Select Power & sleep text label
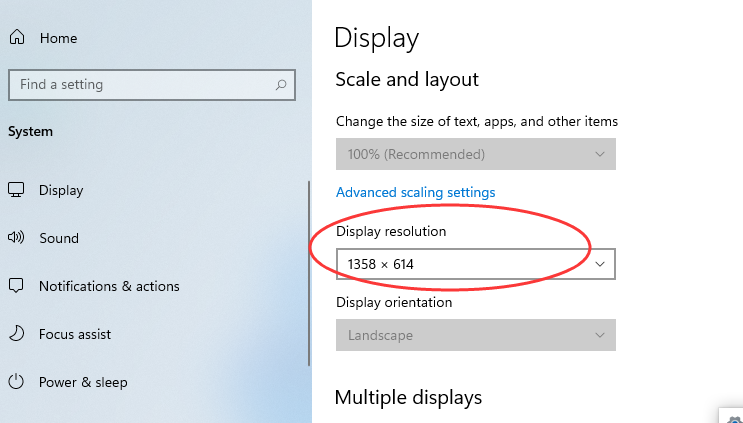Viewport: 743px width, 423px height. [x=83, y=382]
